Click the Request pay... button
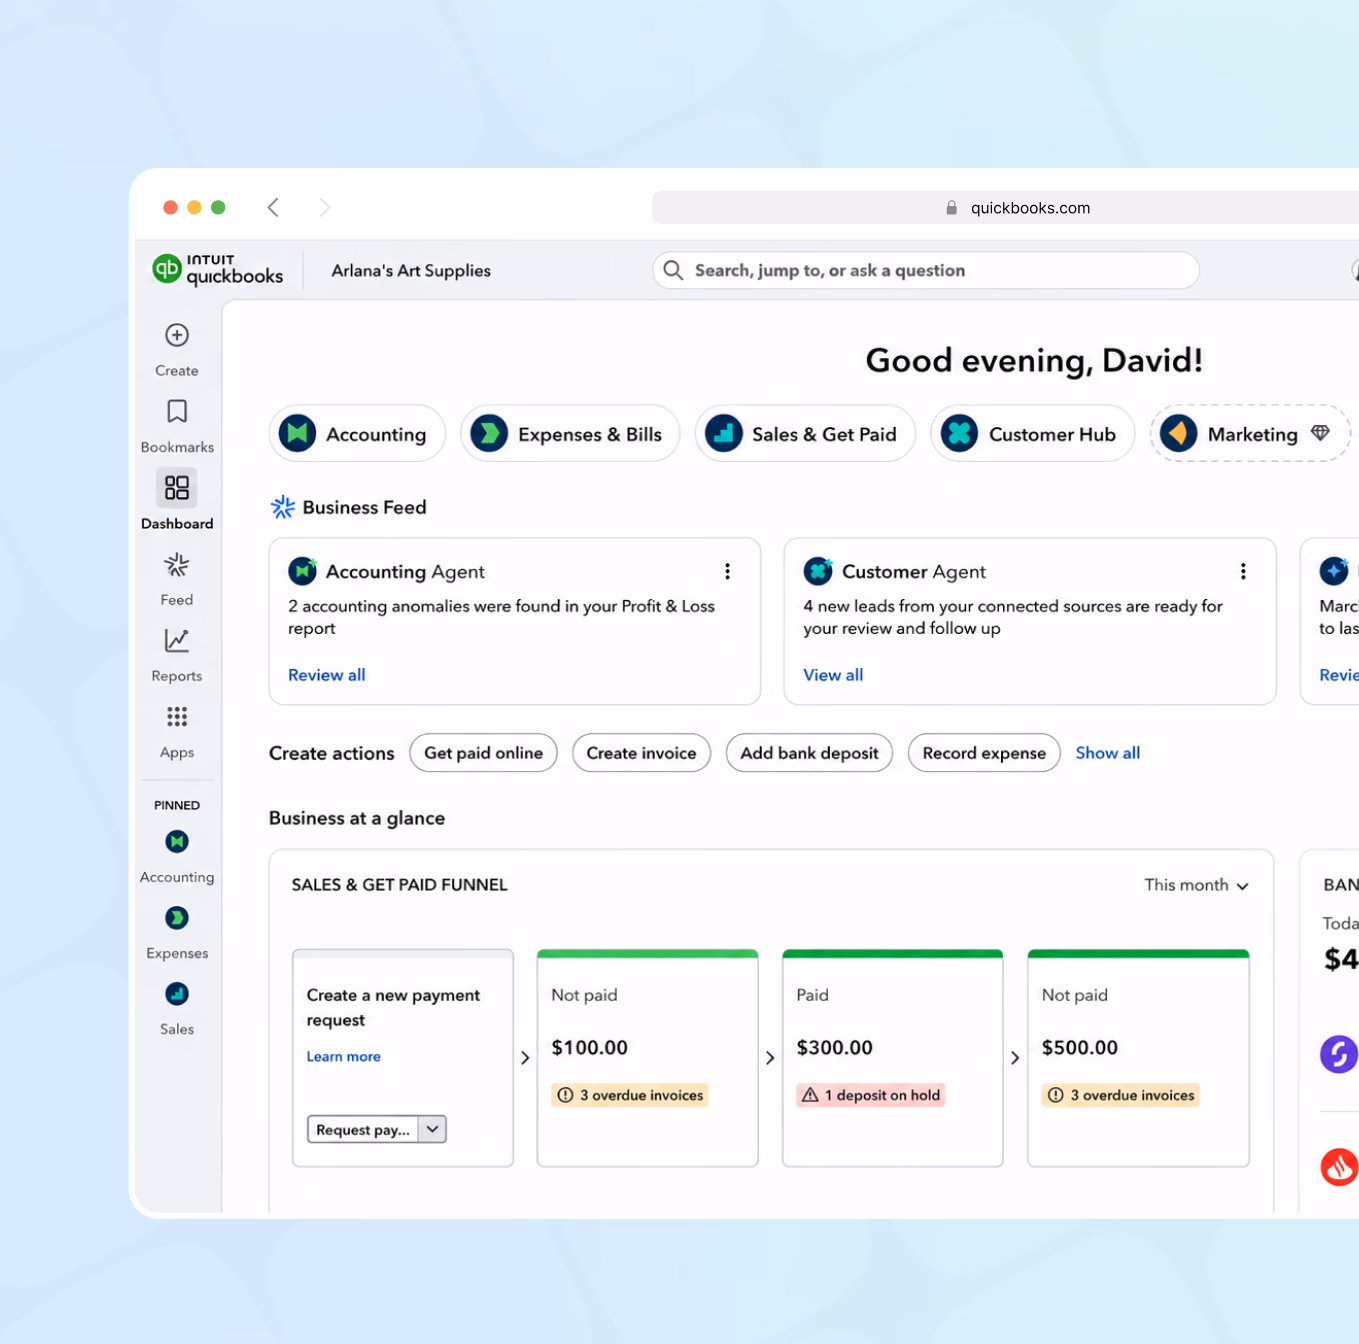This screenshot has width=1359, height=1344. (363, 1129)
